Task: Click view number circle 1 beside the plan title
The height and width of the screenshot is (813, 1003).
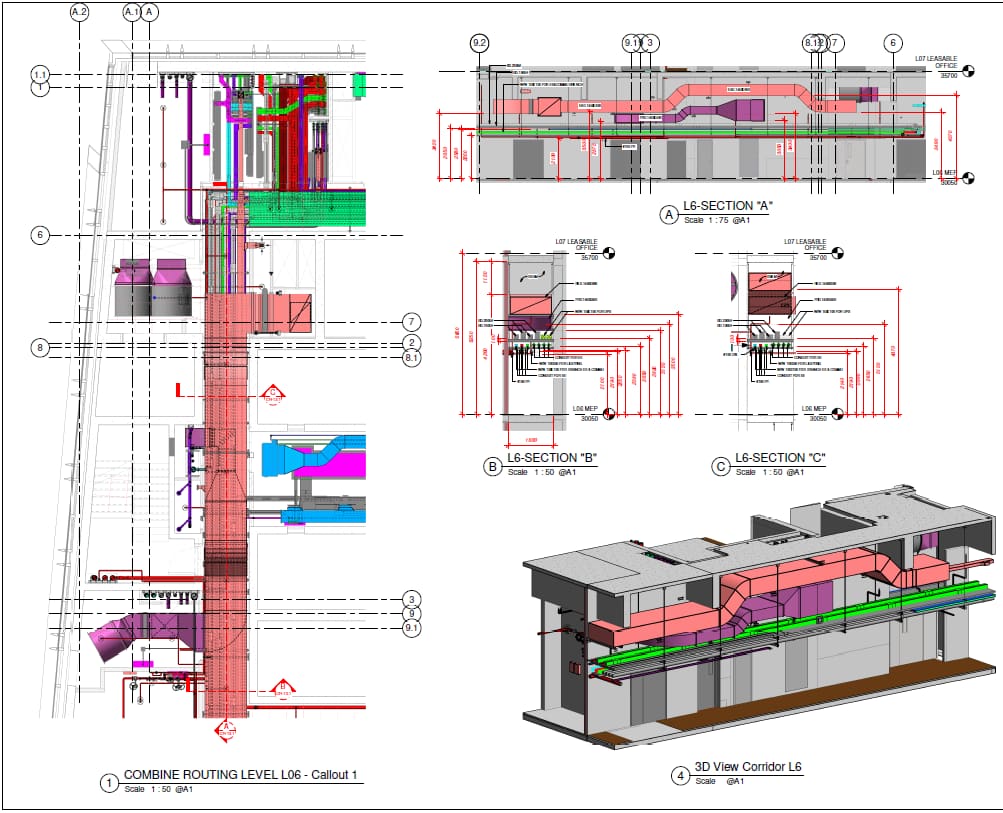Action: tap(109, 783)
